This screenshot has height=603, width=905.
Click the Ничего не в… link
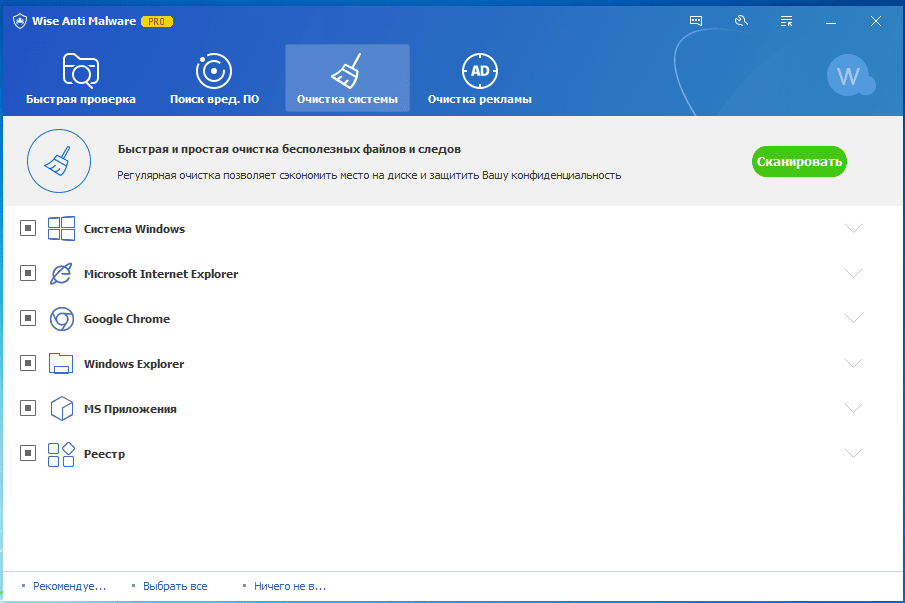(290, 586)
